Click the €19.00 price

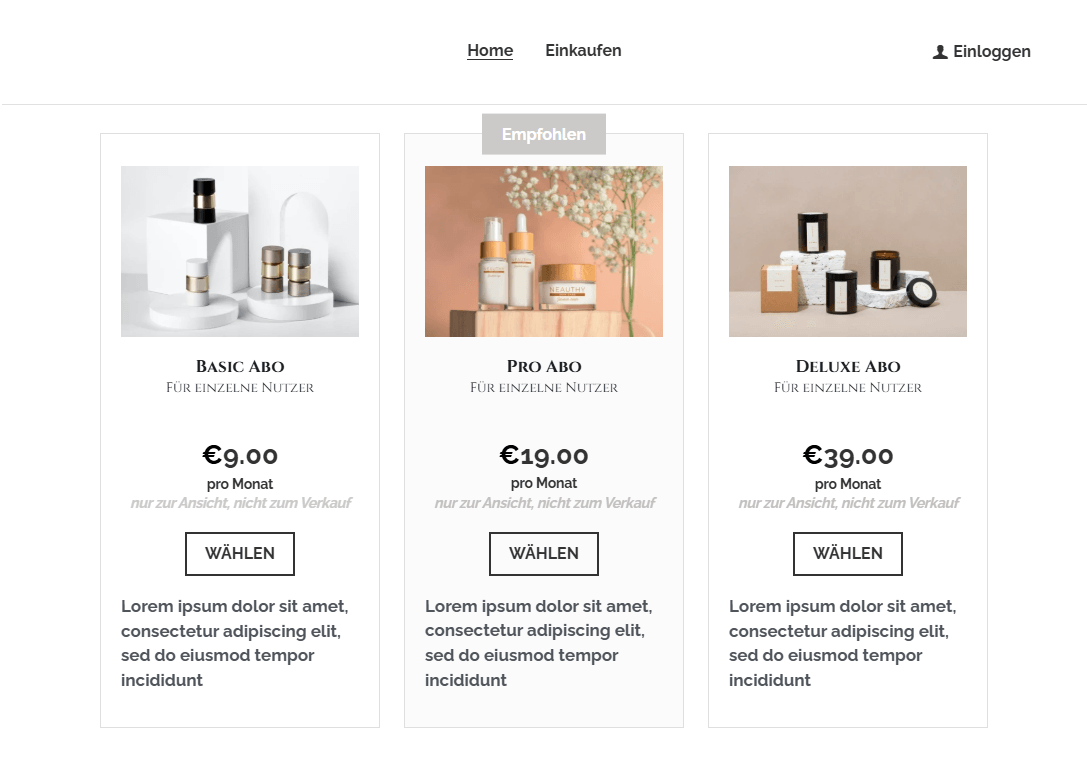544,455
